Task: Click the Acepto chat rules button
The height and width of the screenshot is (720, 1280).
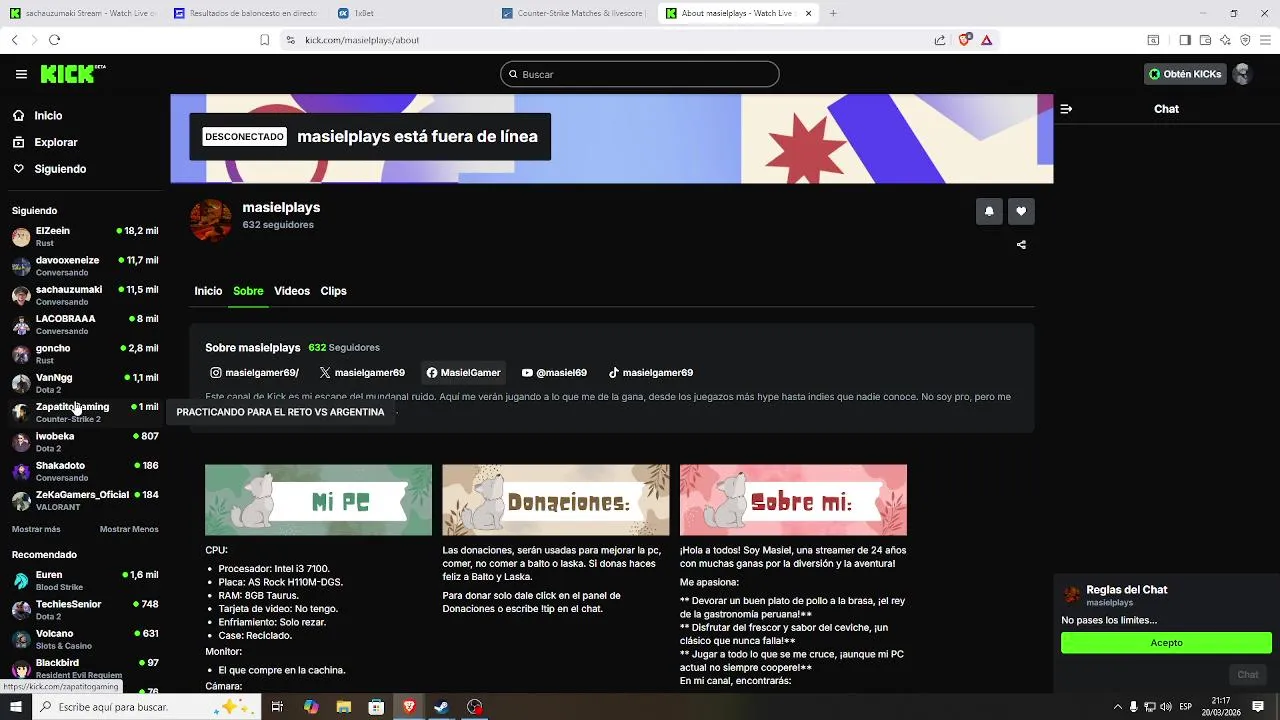Action: point(1166,643)
